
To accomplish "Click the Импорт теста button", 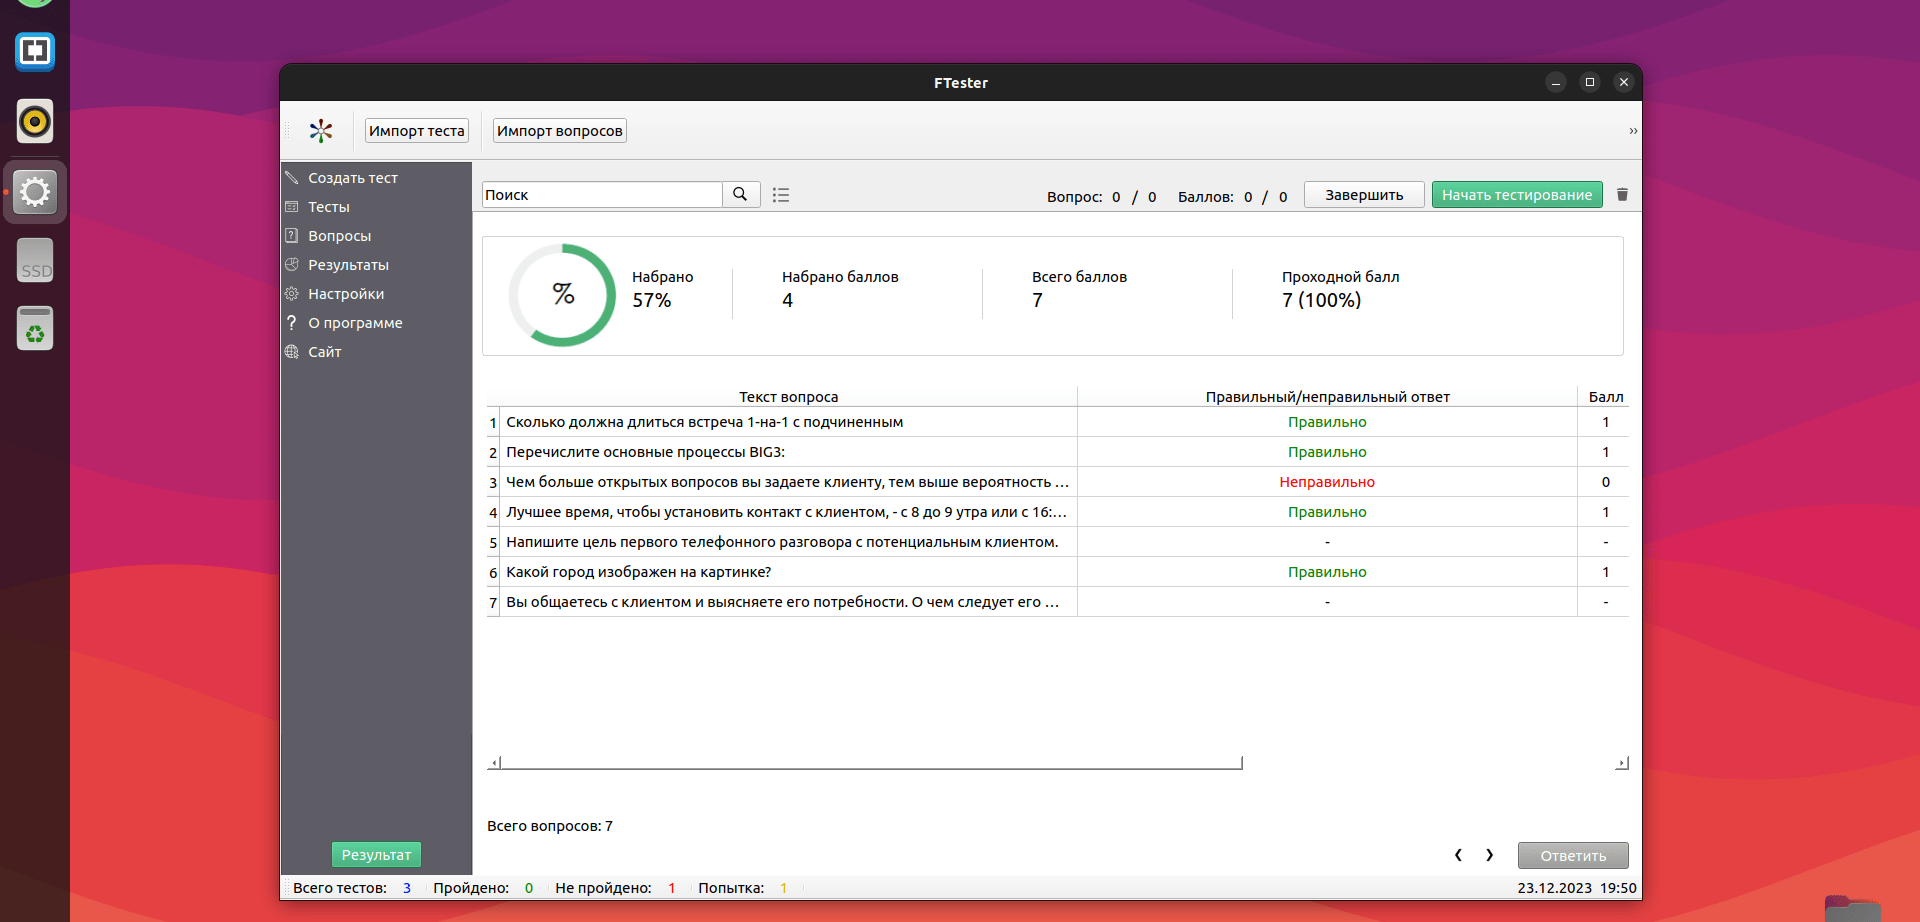I will (416, 131).
